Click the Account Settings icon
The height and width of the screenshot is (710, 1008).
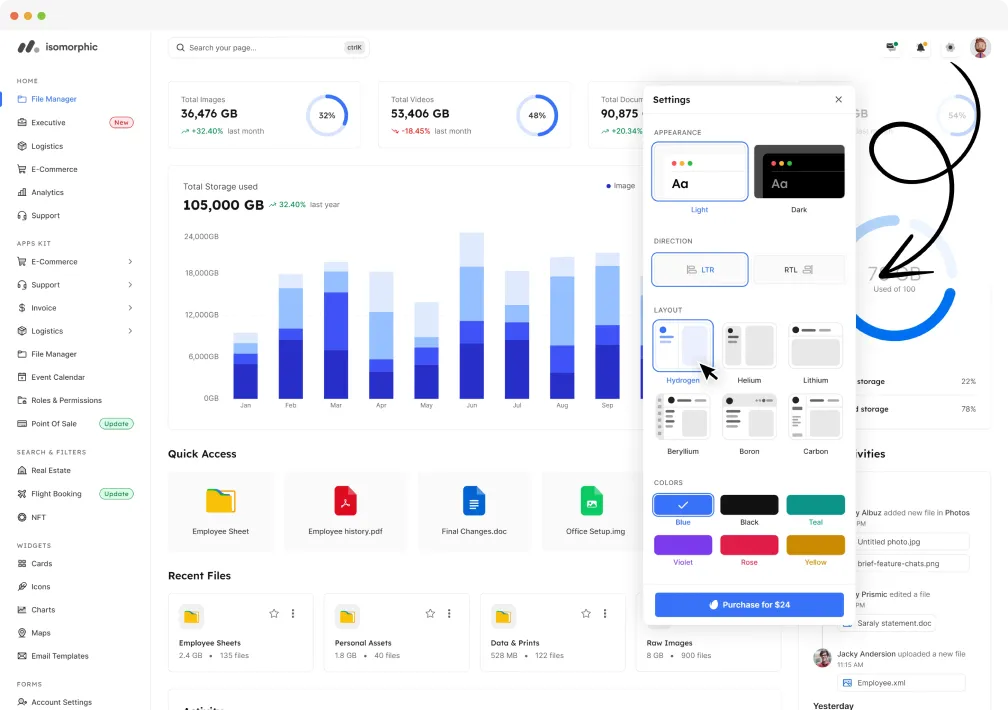(x=22, y=702)
